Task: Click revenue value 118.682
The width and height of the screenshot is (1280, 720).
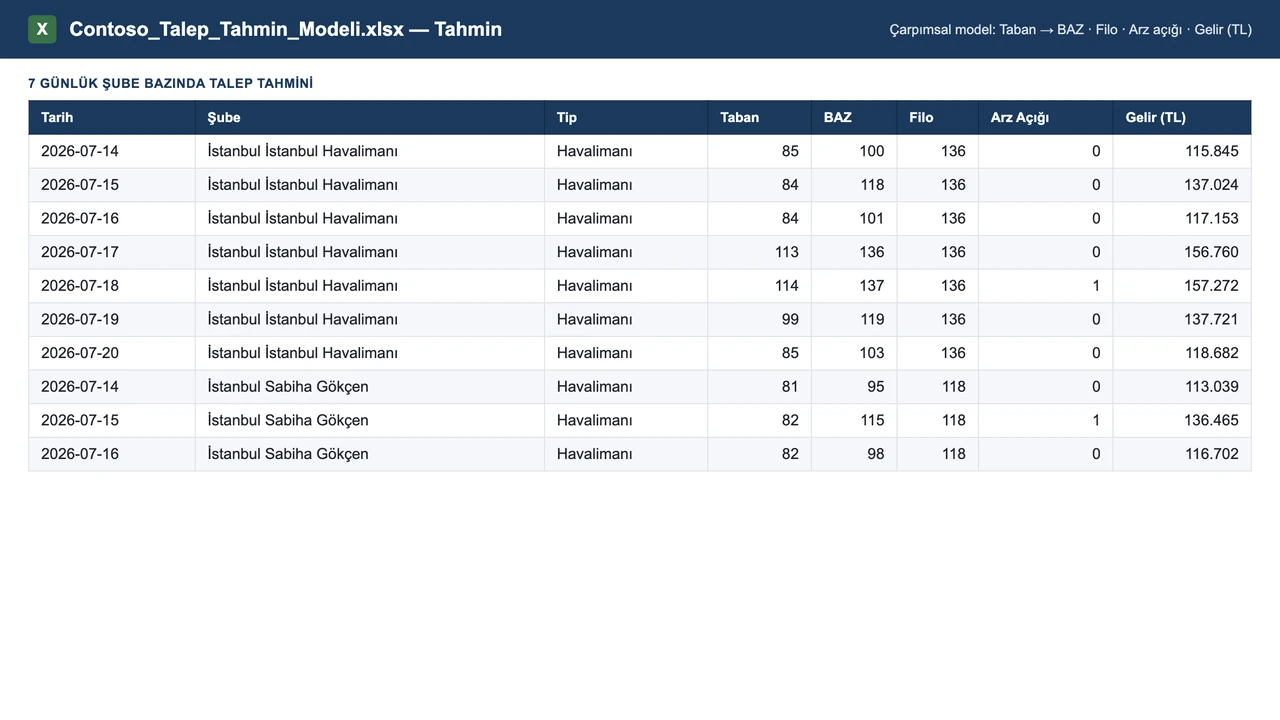Action: (1212, 353)
